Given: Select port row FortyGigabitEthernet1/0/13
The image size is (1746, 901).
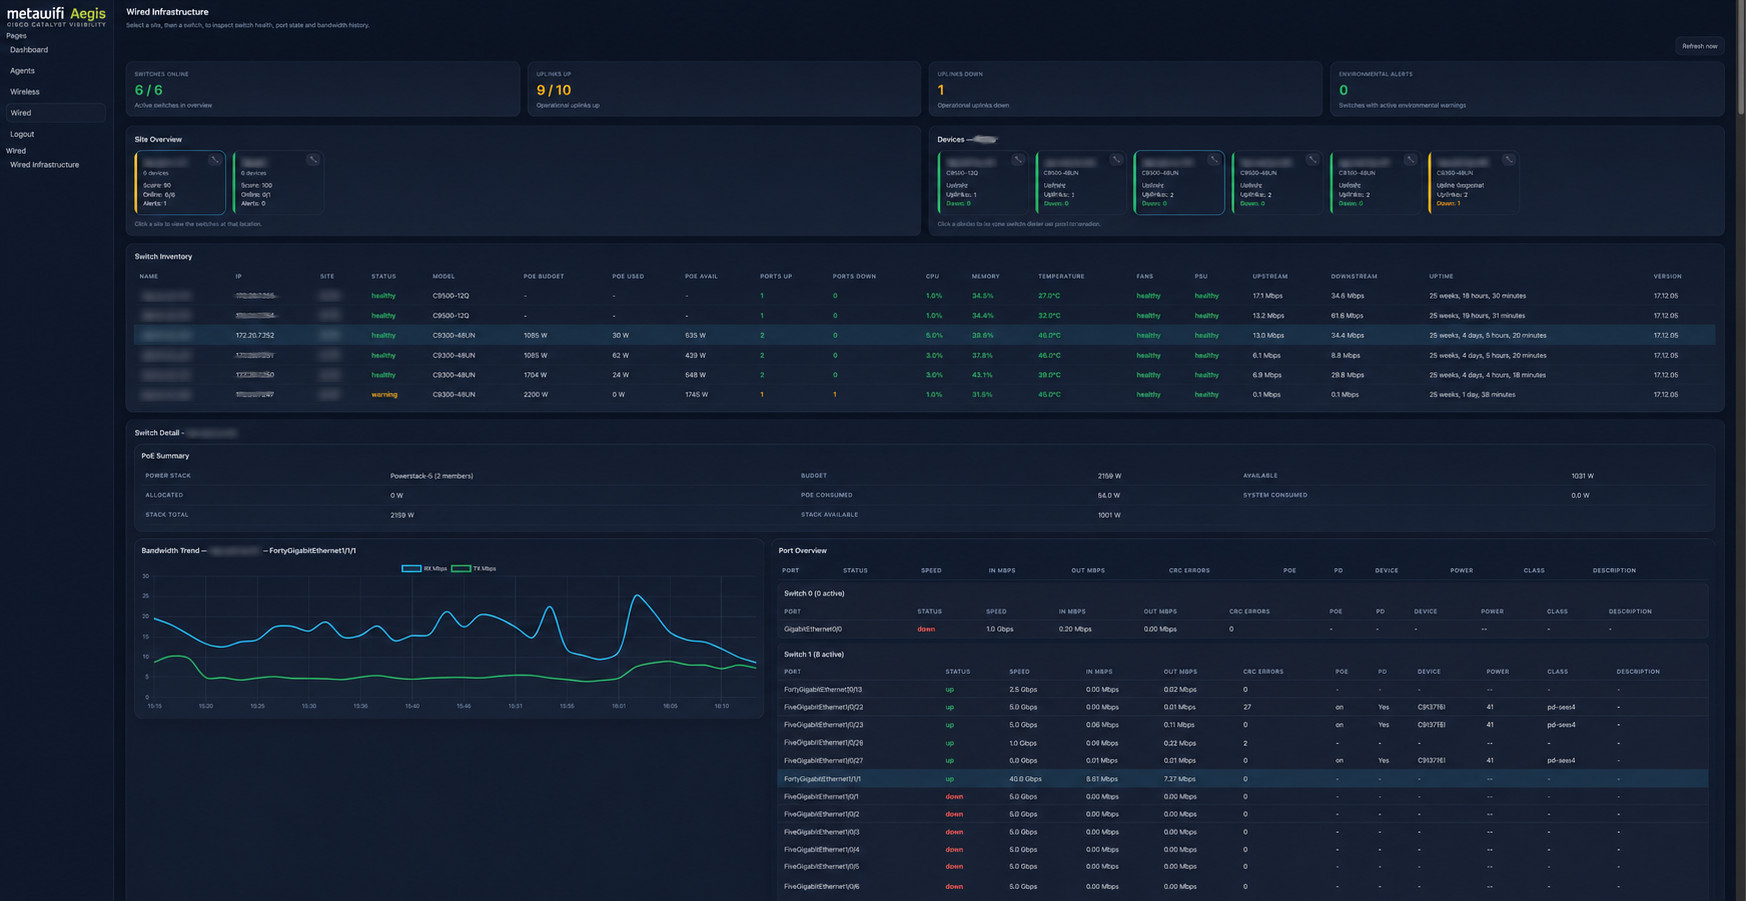Looking at the screenshot, I should pos(1243,689).
